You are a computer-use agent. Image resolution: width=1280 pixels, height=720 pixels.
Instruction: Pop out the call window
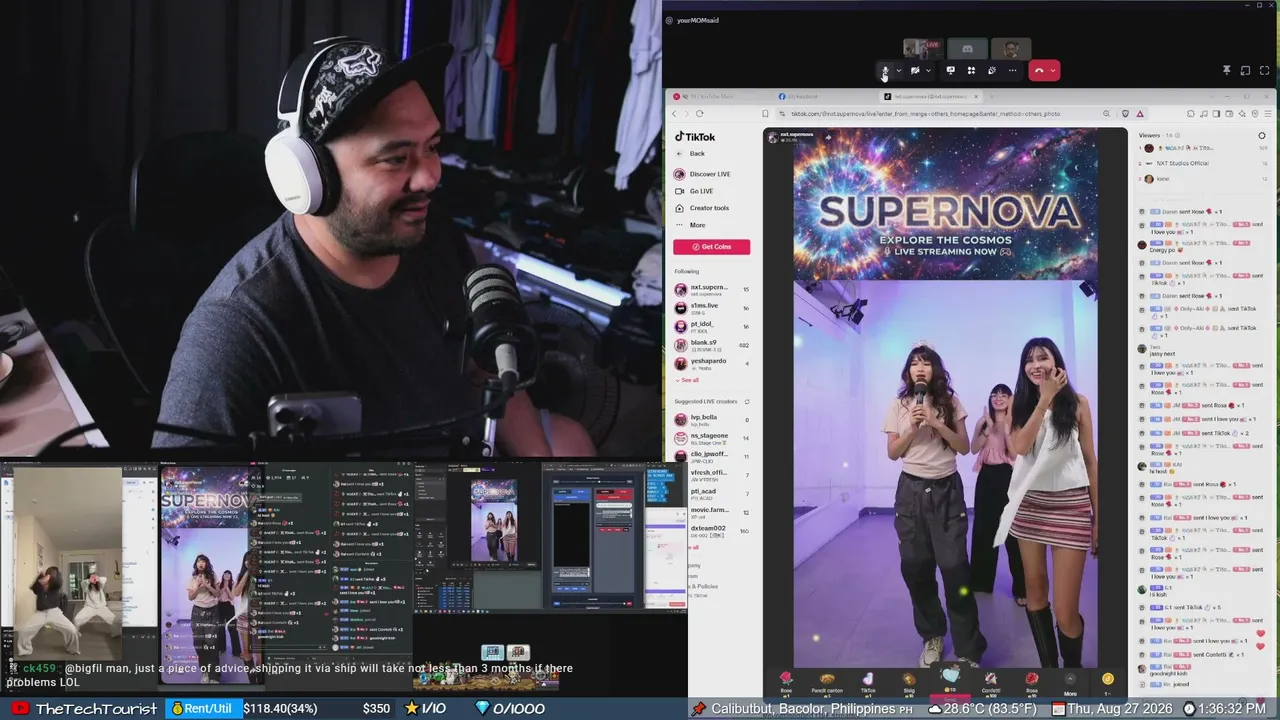1245,71
